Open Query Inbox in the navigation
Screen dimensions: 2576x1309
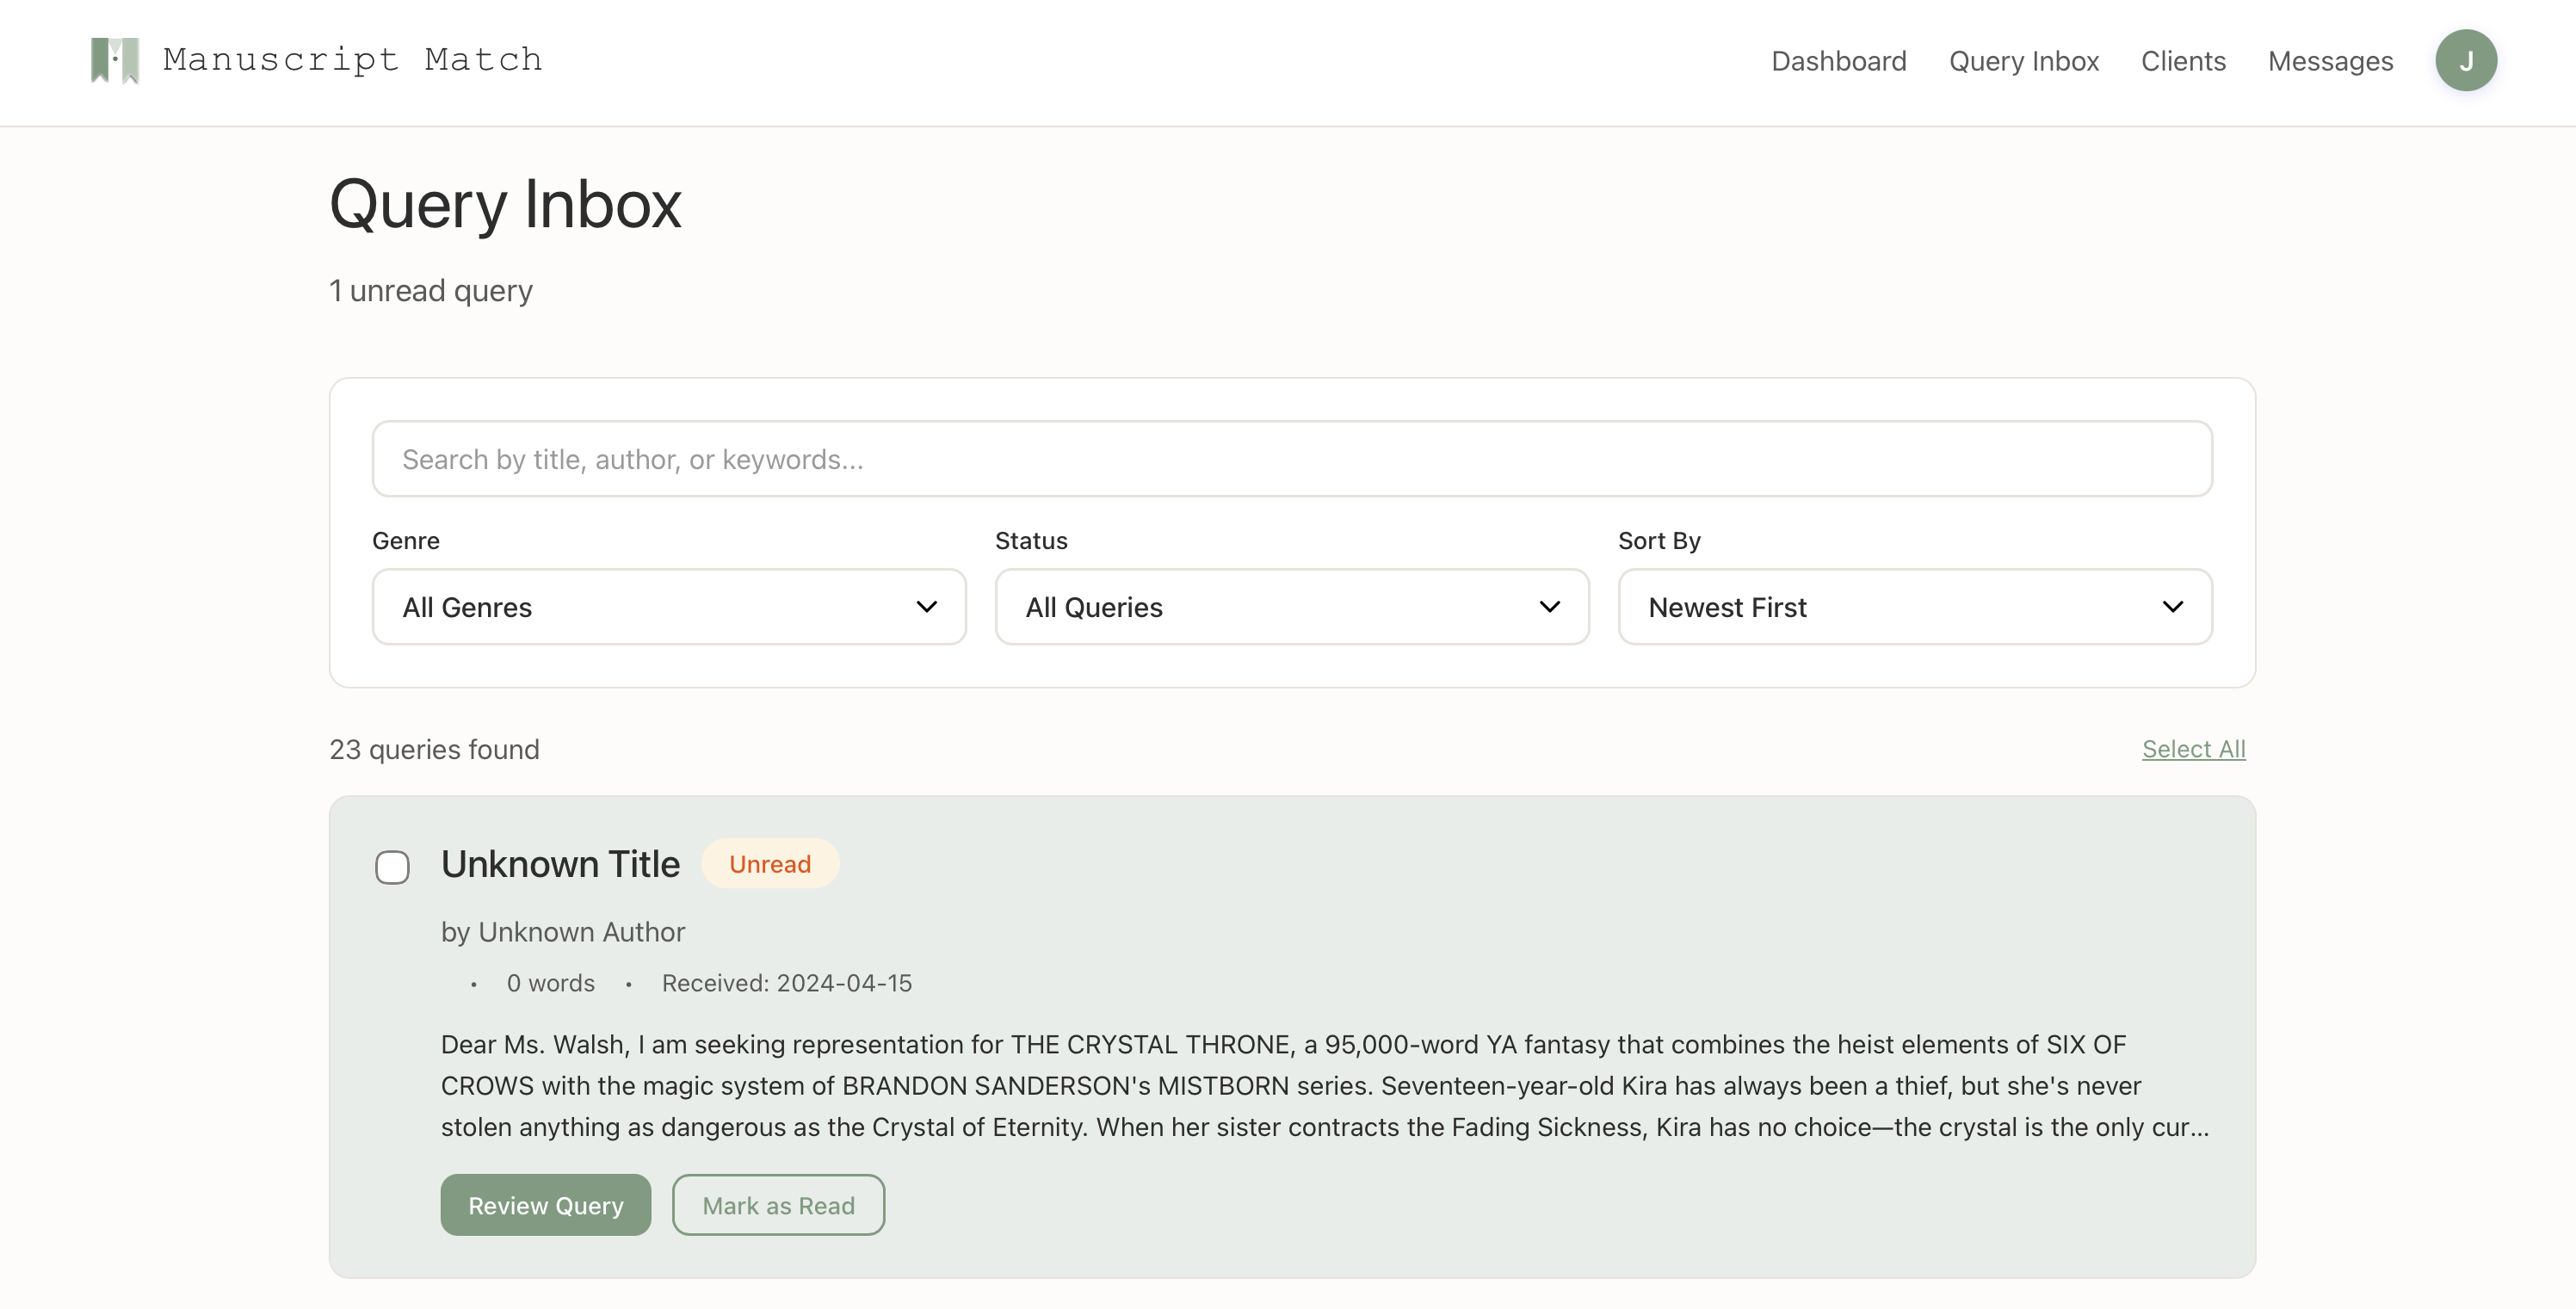click(x=2023, y=61)
